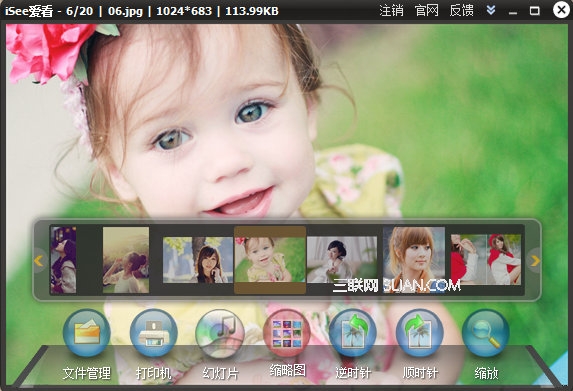573x391 pixels.
Task: Click the 反馈 feedback link
Action: click(x=462, y=11)
